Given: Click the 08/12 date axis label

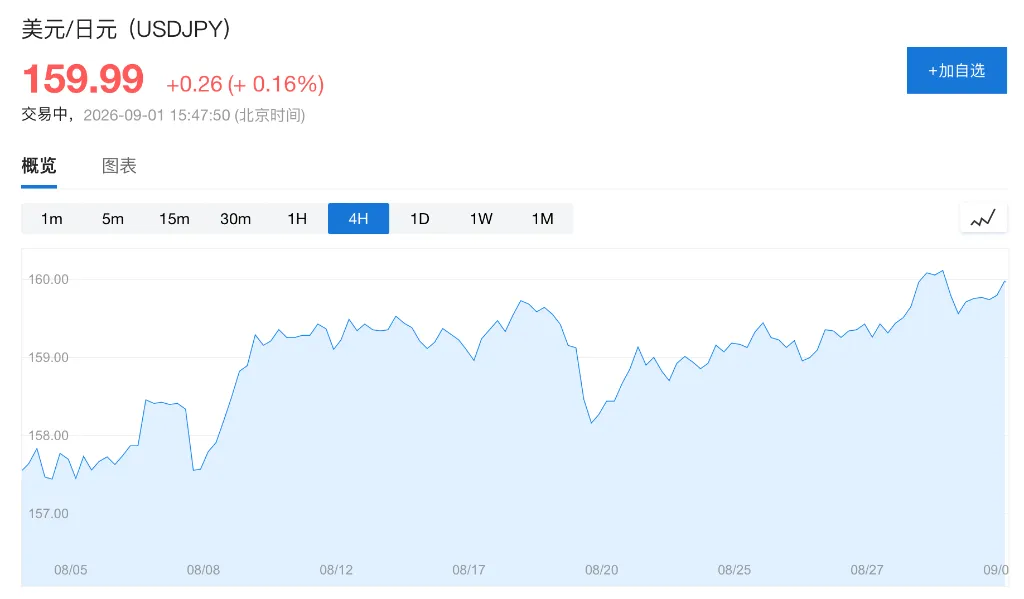Looking at the screenshot, I should [x=336, y=570].
